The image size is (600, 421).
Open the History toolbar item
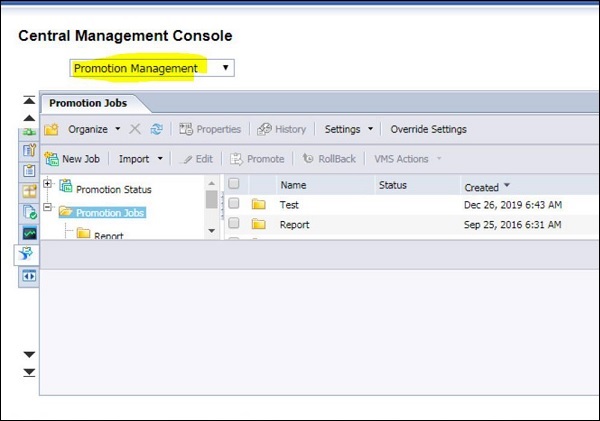[282, 129]
